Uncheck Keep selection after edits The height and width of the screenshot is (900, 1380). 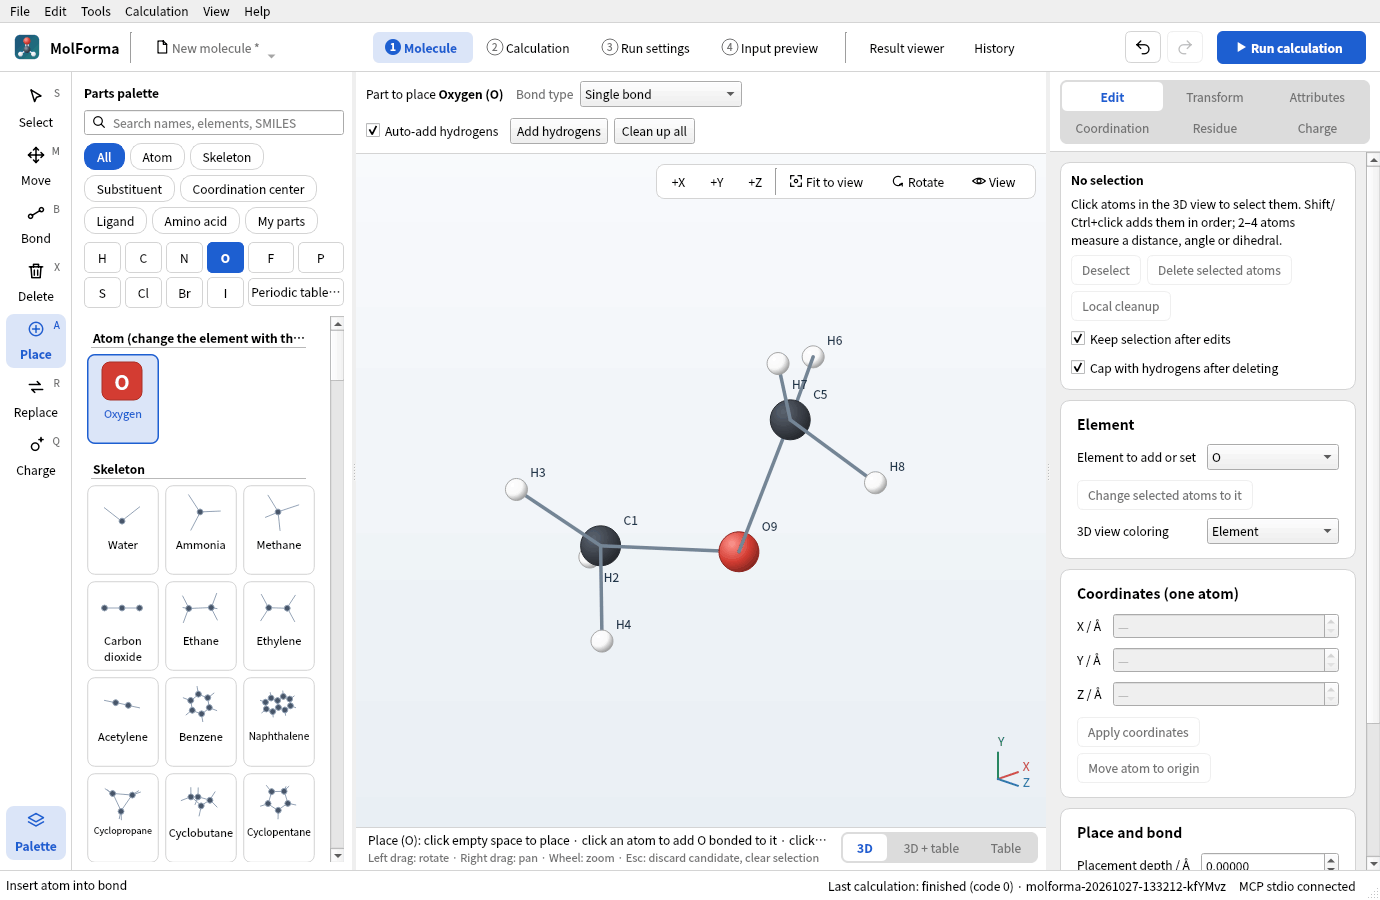tap(1078, 339)
